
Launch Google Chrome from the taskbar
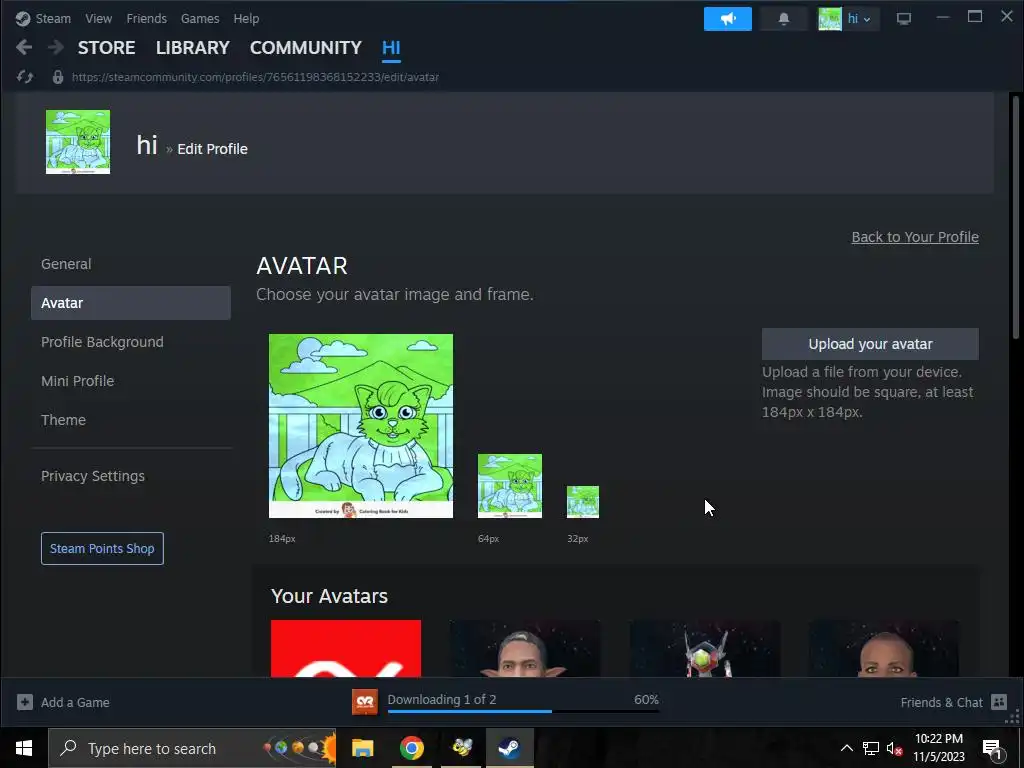[x=412, y=748]
